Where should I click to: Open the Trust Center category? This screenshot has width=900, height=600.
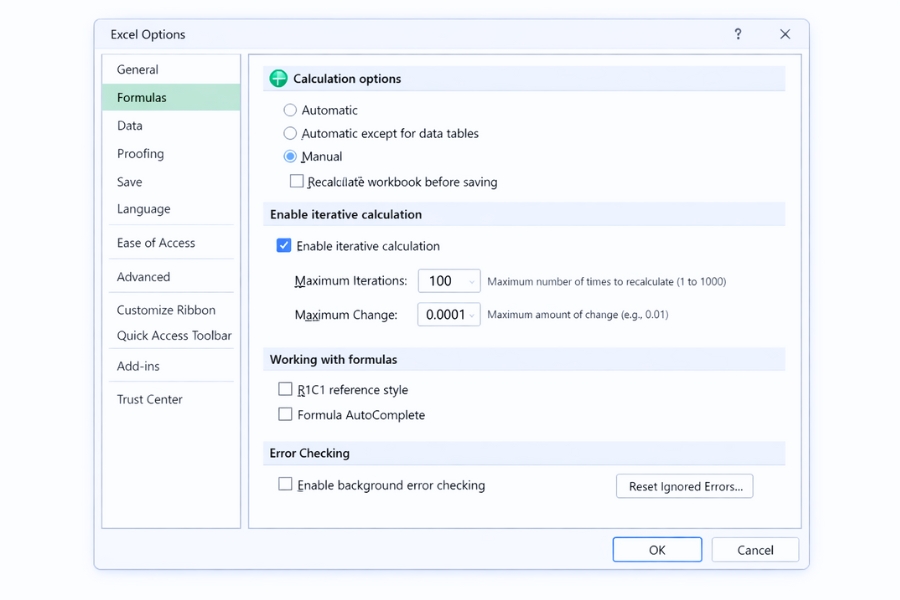[150, 399]
